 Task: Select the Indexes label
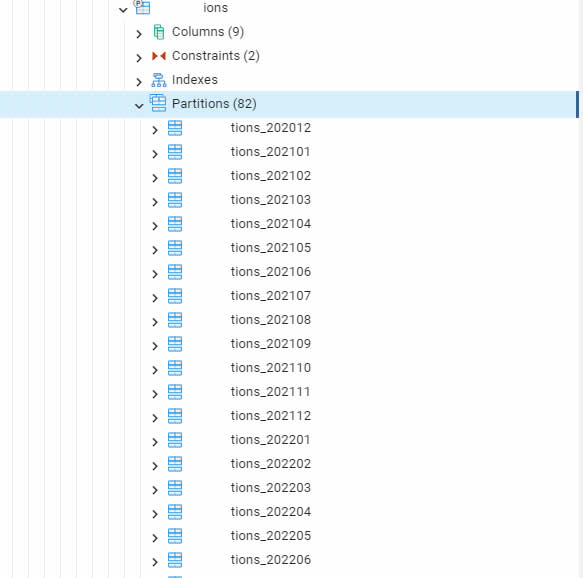(x=195, y=80)
